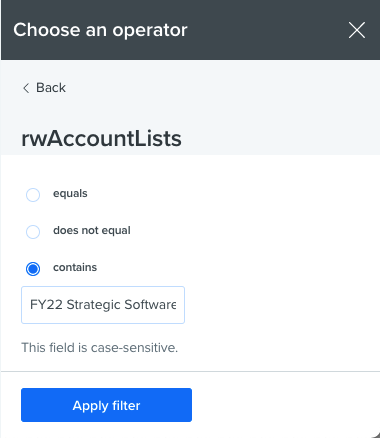Close the Choose an operator panel
The height and width of the screenshot is (438, 380).
coord(357,30)
